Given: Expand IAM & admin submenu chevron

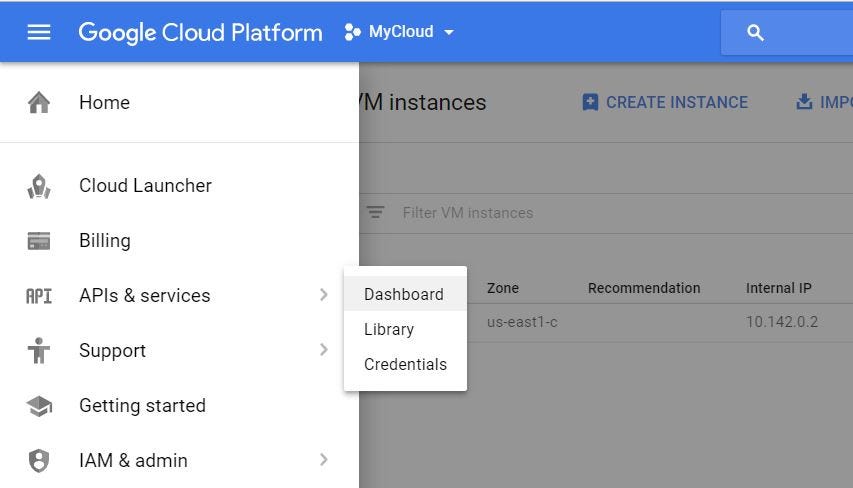Looking at the screenshot, I should point(324,460).
